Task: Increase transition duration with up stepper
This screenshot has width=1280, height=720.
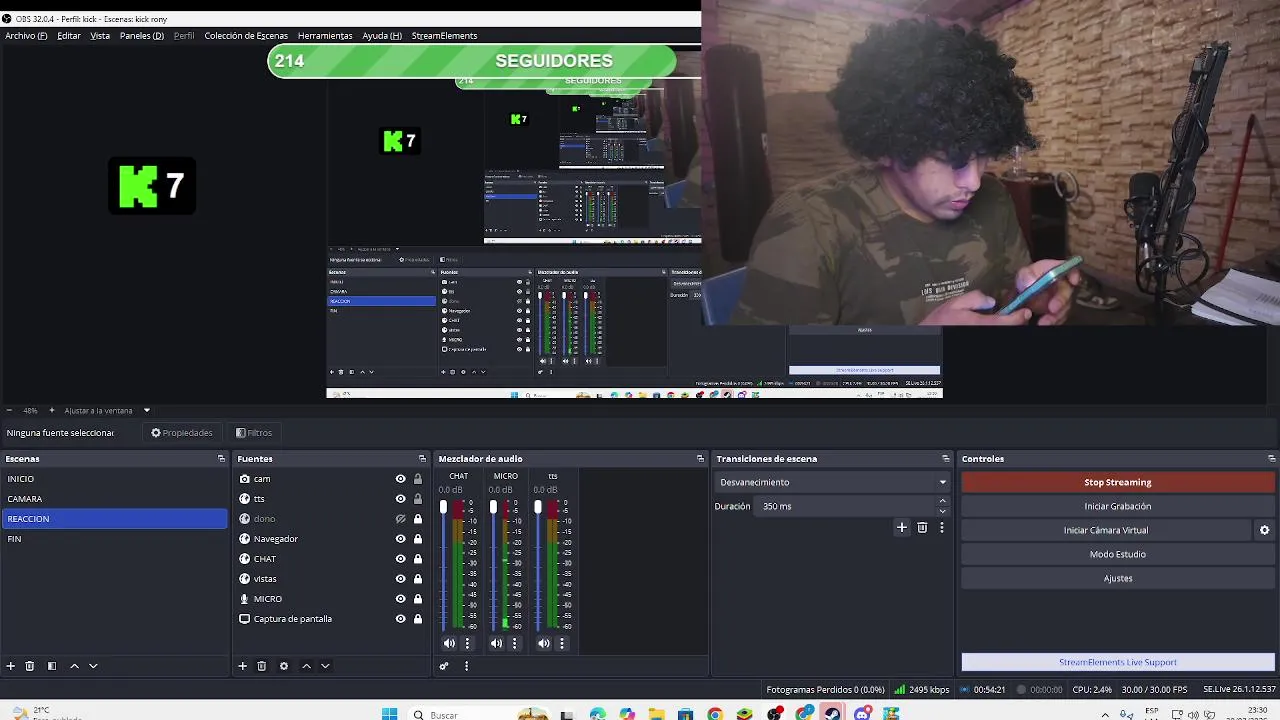Action: (942, 501)
